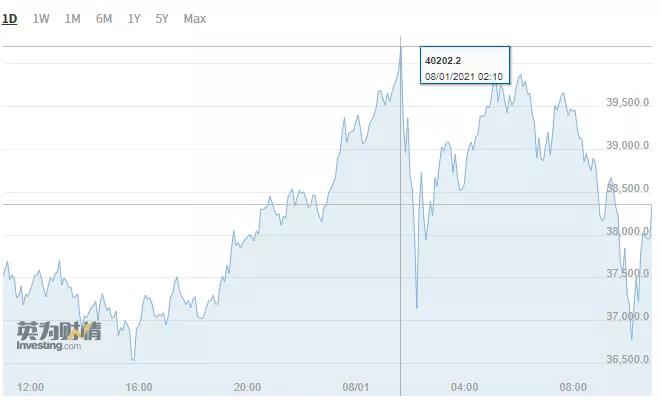Click the 20:00 time axis label
This screenshot has height=400, width=660.
(248, 387)
